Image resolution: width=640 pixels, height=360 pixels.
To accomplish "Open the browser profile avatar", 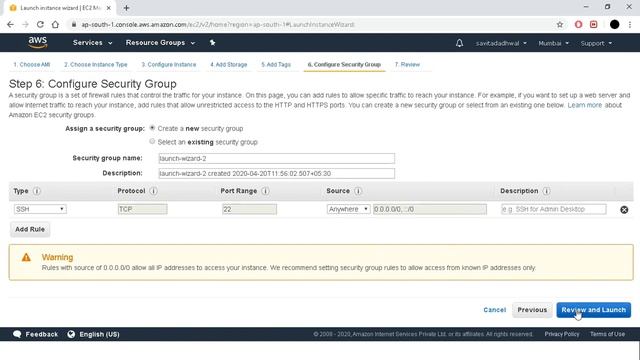I will (614, 24).
